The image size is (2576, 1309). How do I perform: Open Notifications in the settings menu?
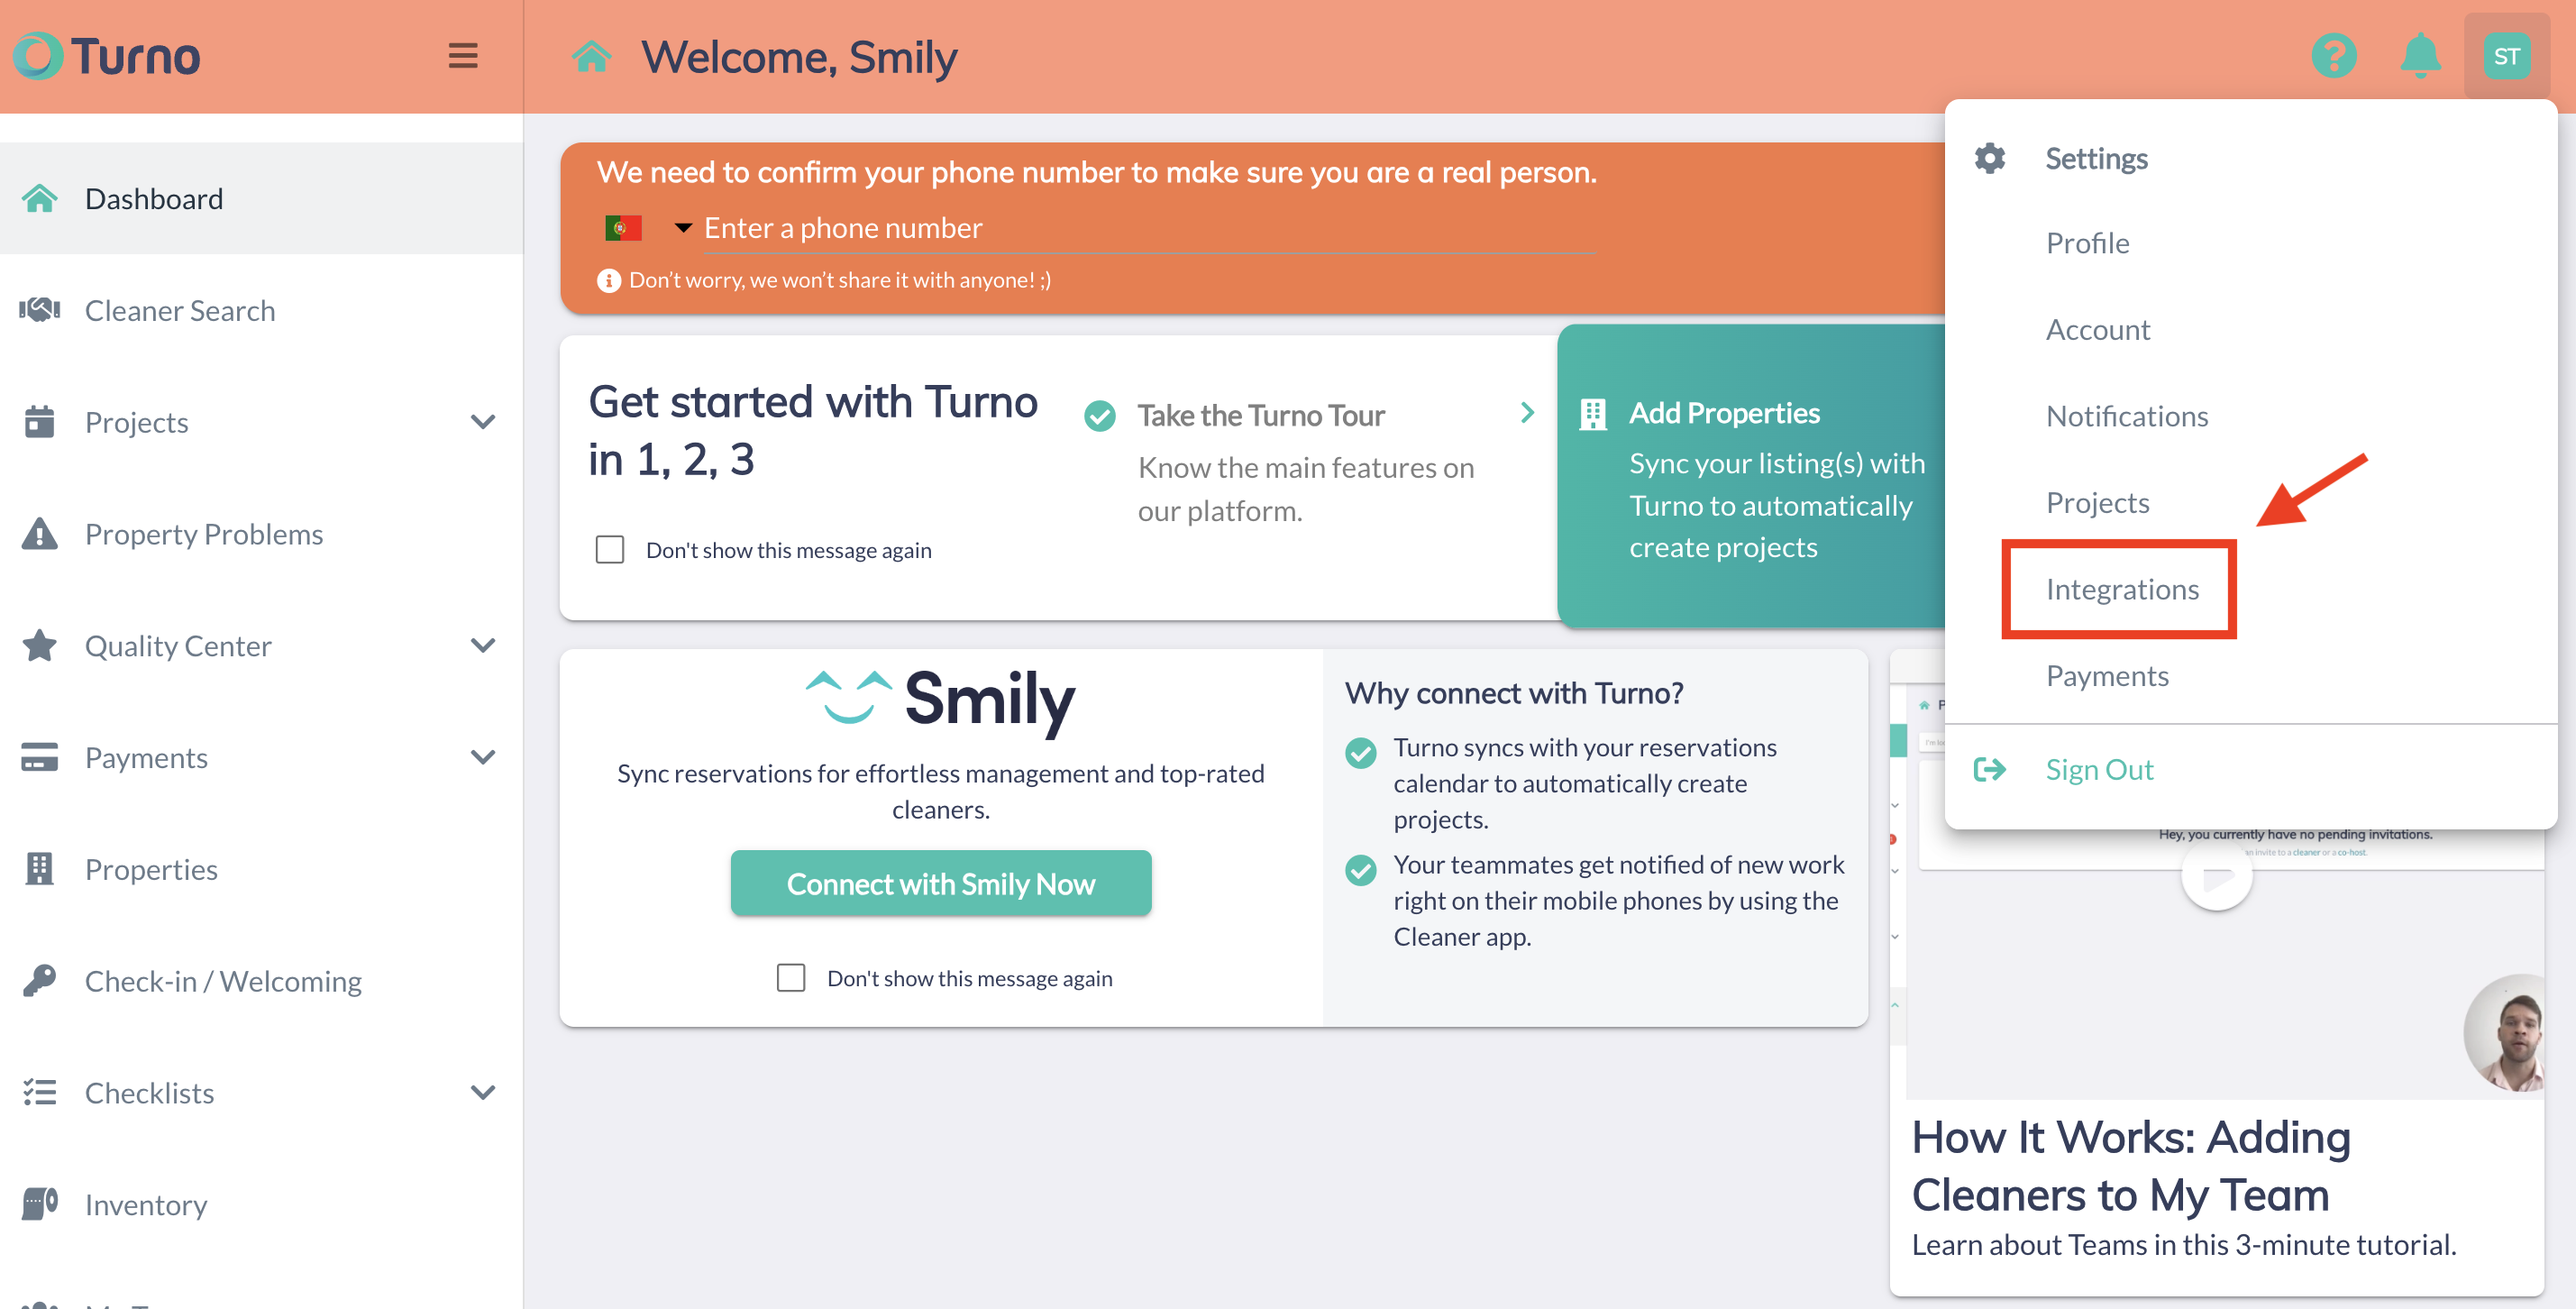(x=2126, y=416)
